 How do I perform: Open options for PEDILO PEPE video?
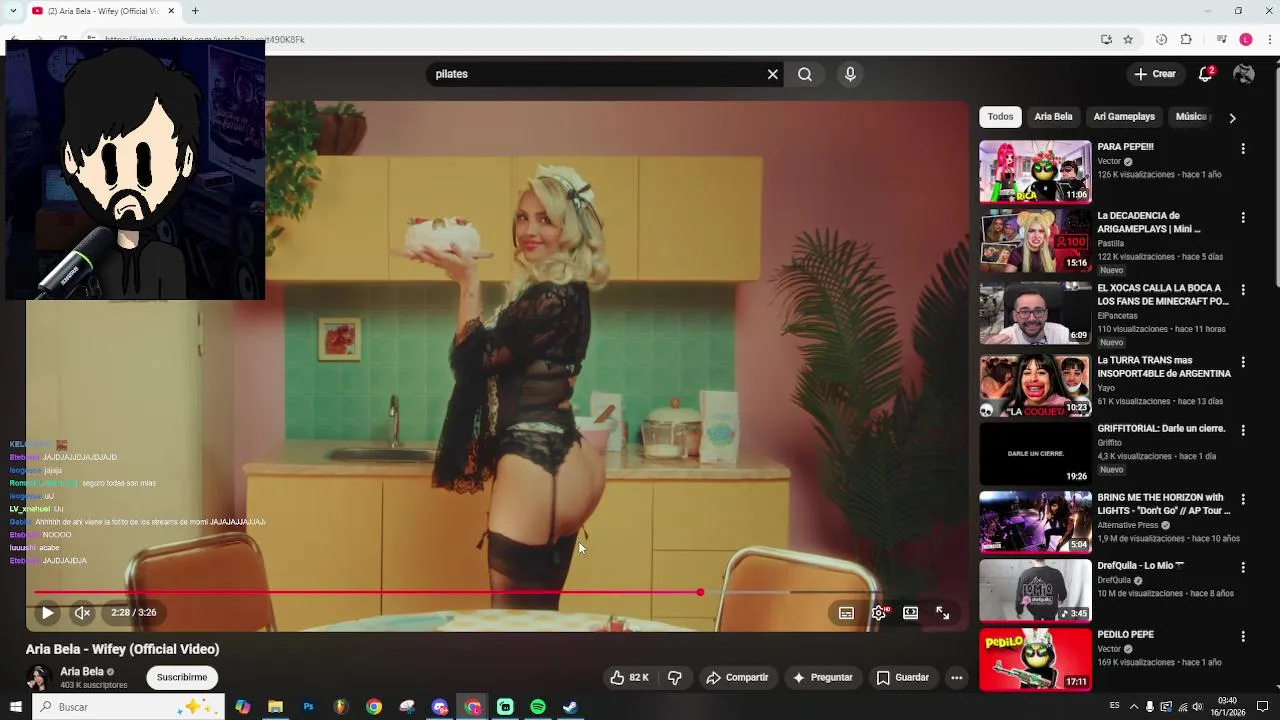[x=1243, y=636]
